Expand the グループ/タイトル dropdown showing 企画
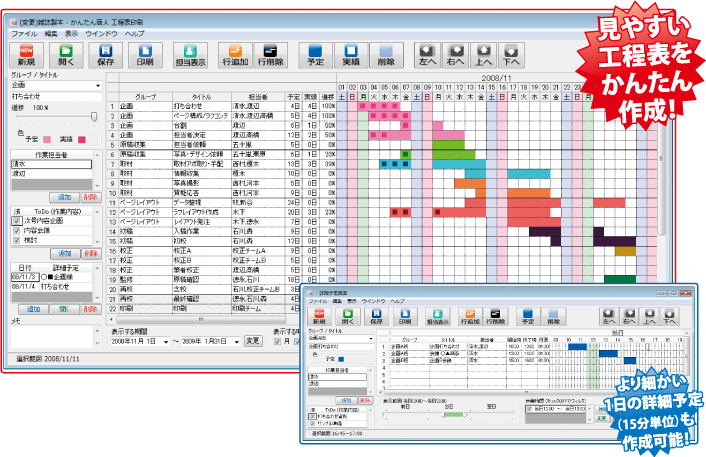This screenshot has height=457, width=706. pos(98,86)
